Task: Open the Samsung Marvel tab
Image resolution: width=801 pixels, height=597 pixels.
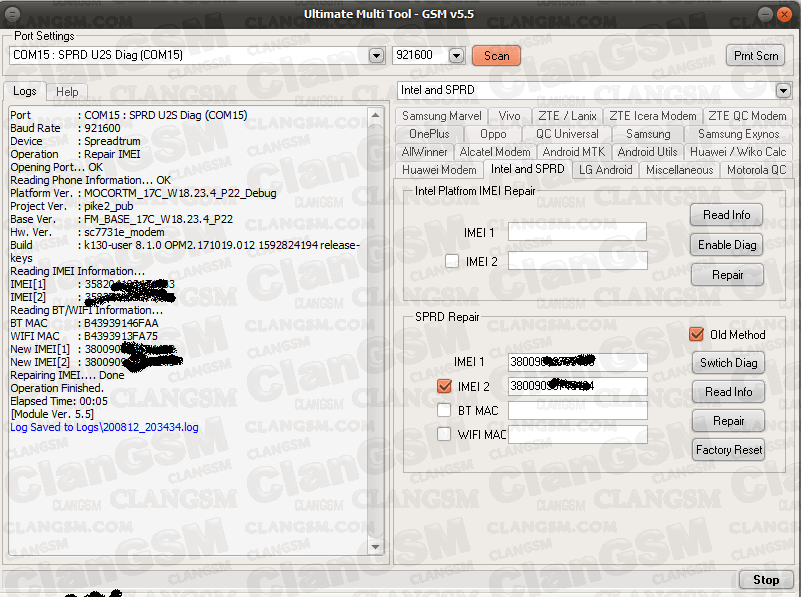Action: [x=441, y=116]
